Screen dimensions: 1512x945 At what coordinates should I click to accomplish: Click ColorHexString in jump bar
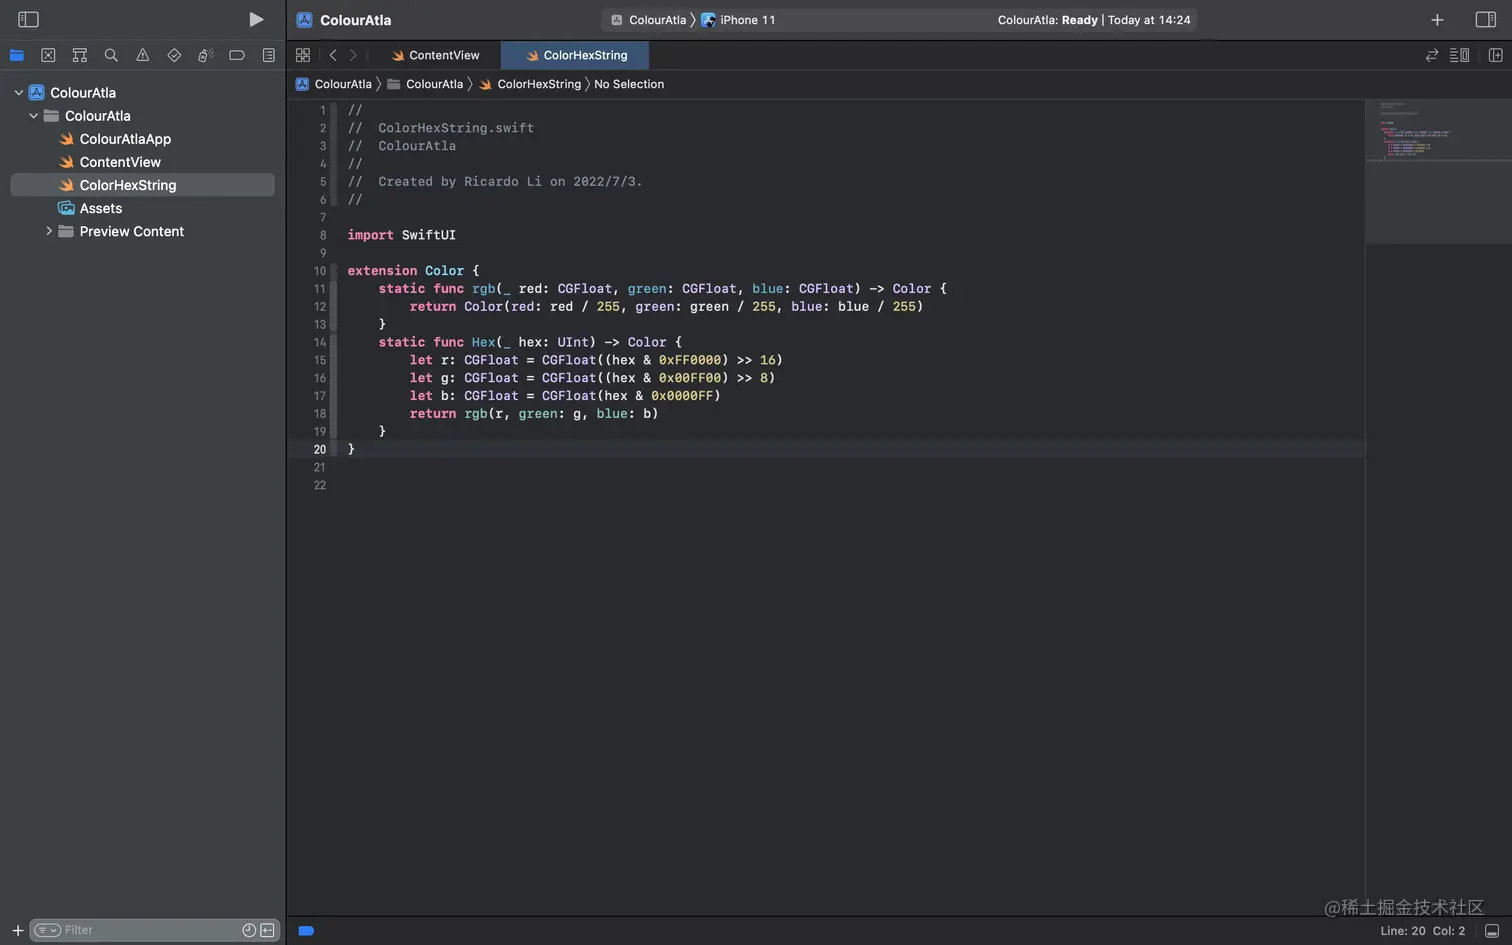point(530,84)
